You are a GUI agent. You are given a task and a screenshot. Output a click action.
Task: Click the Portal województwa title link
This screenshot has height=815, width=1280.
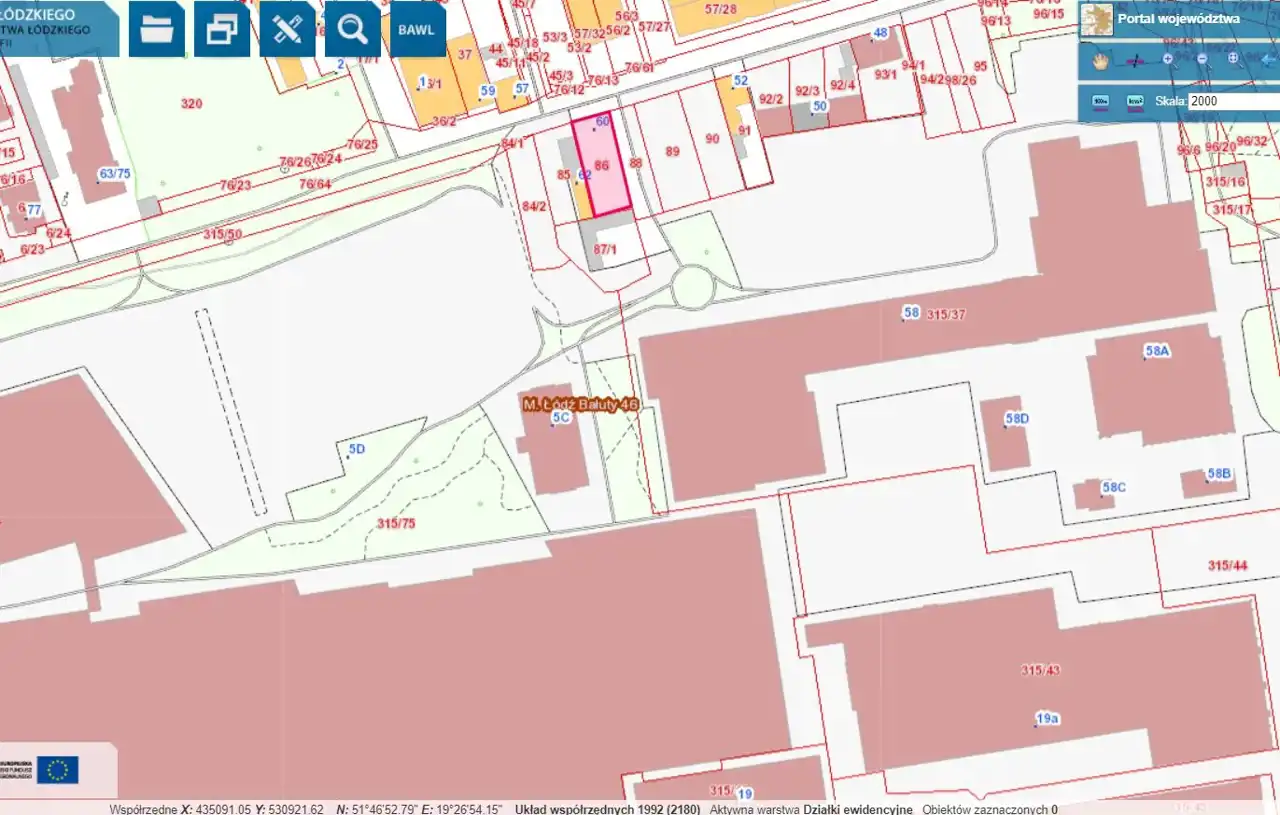coord(1178,19)
